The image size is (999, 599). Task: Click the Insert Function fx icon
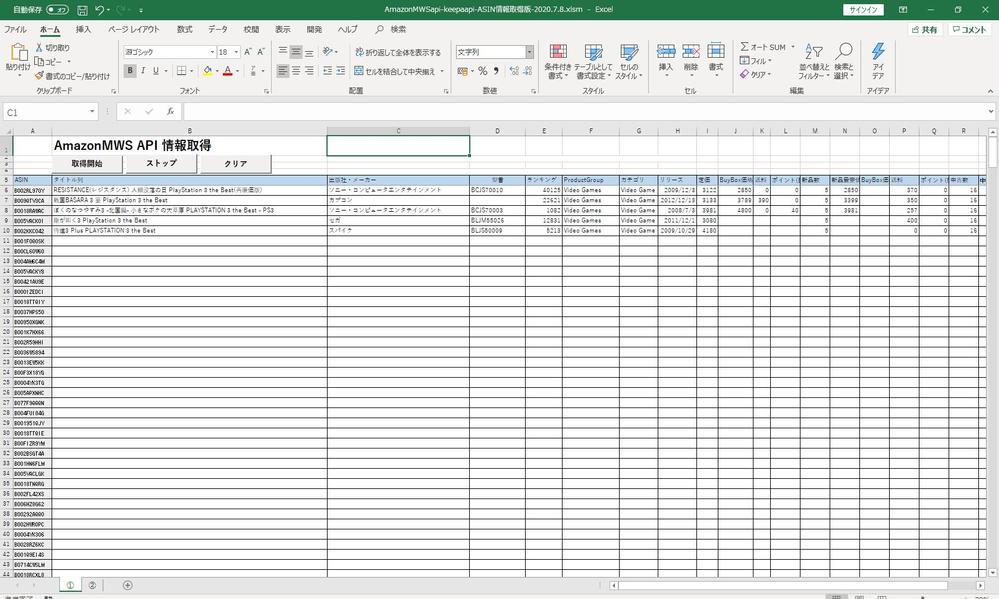point(170,112)
